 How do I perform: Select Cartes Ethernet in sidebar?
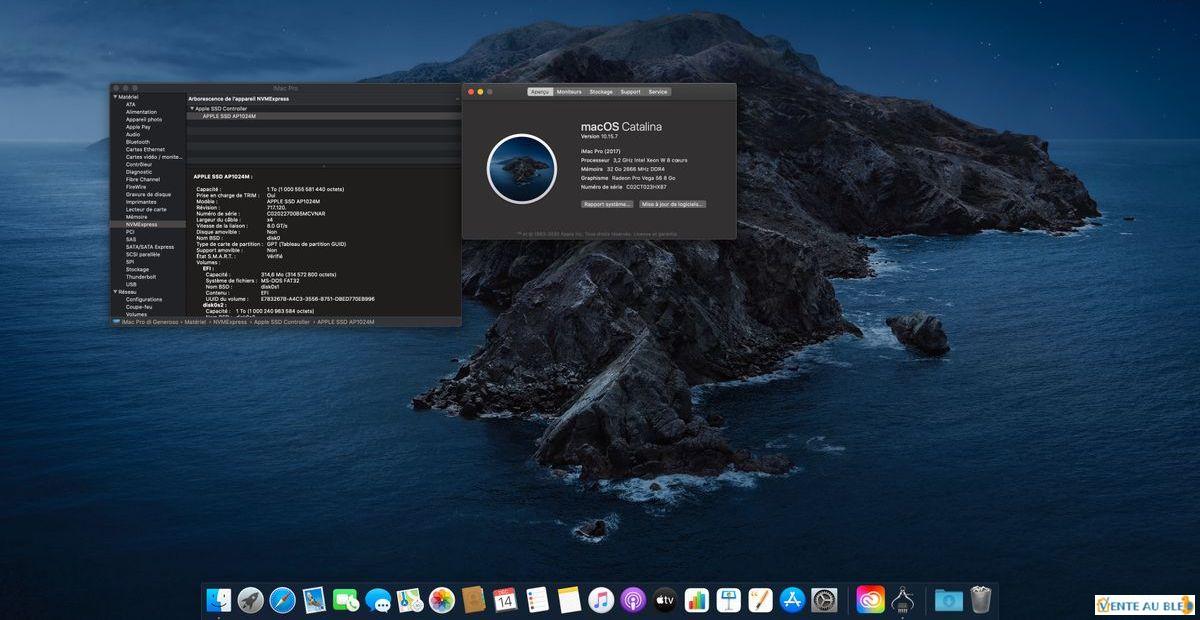145,149
